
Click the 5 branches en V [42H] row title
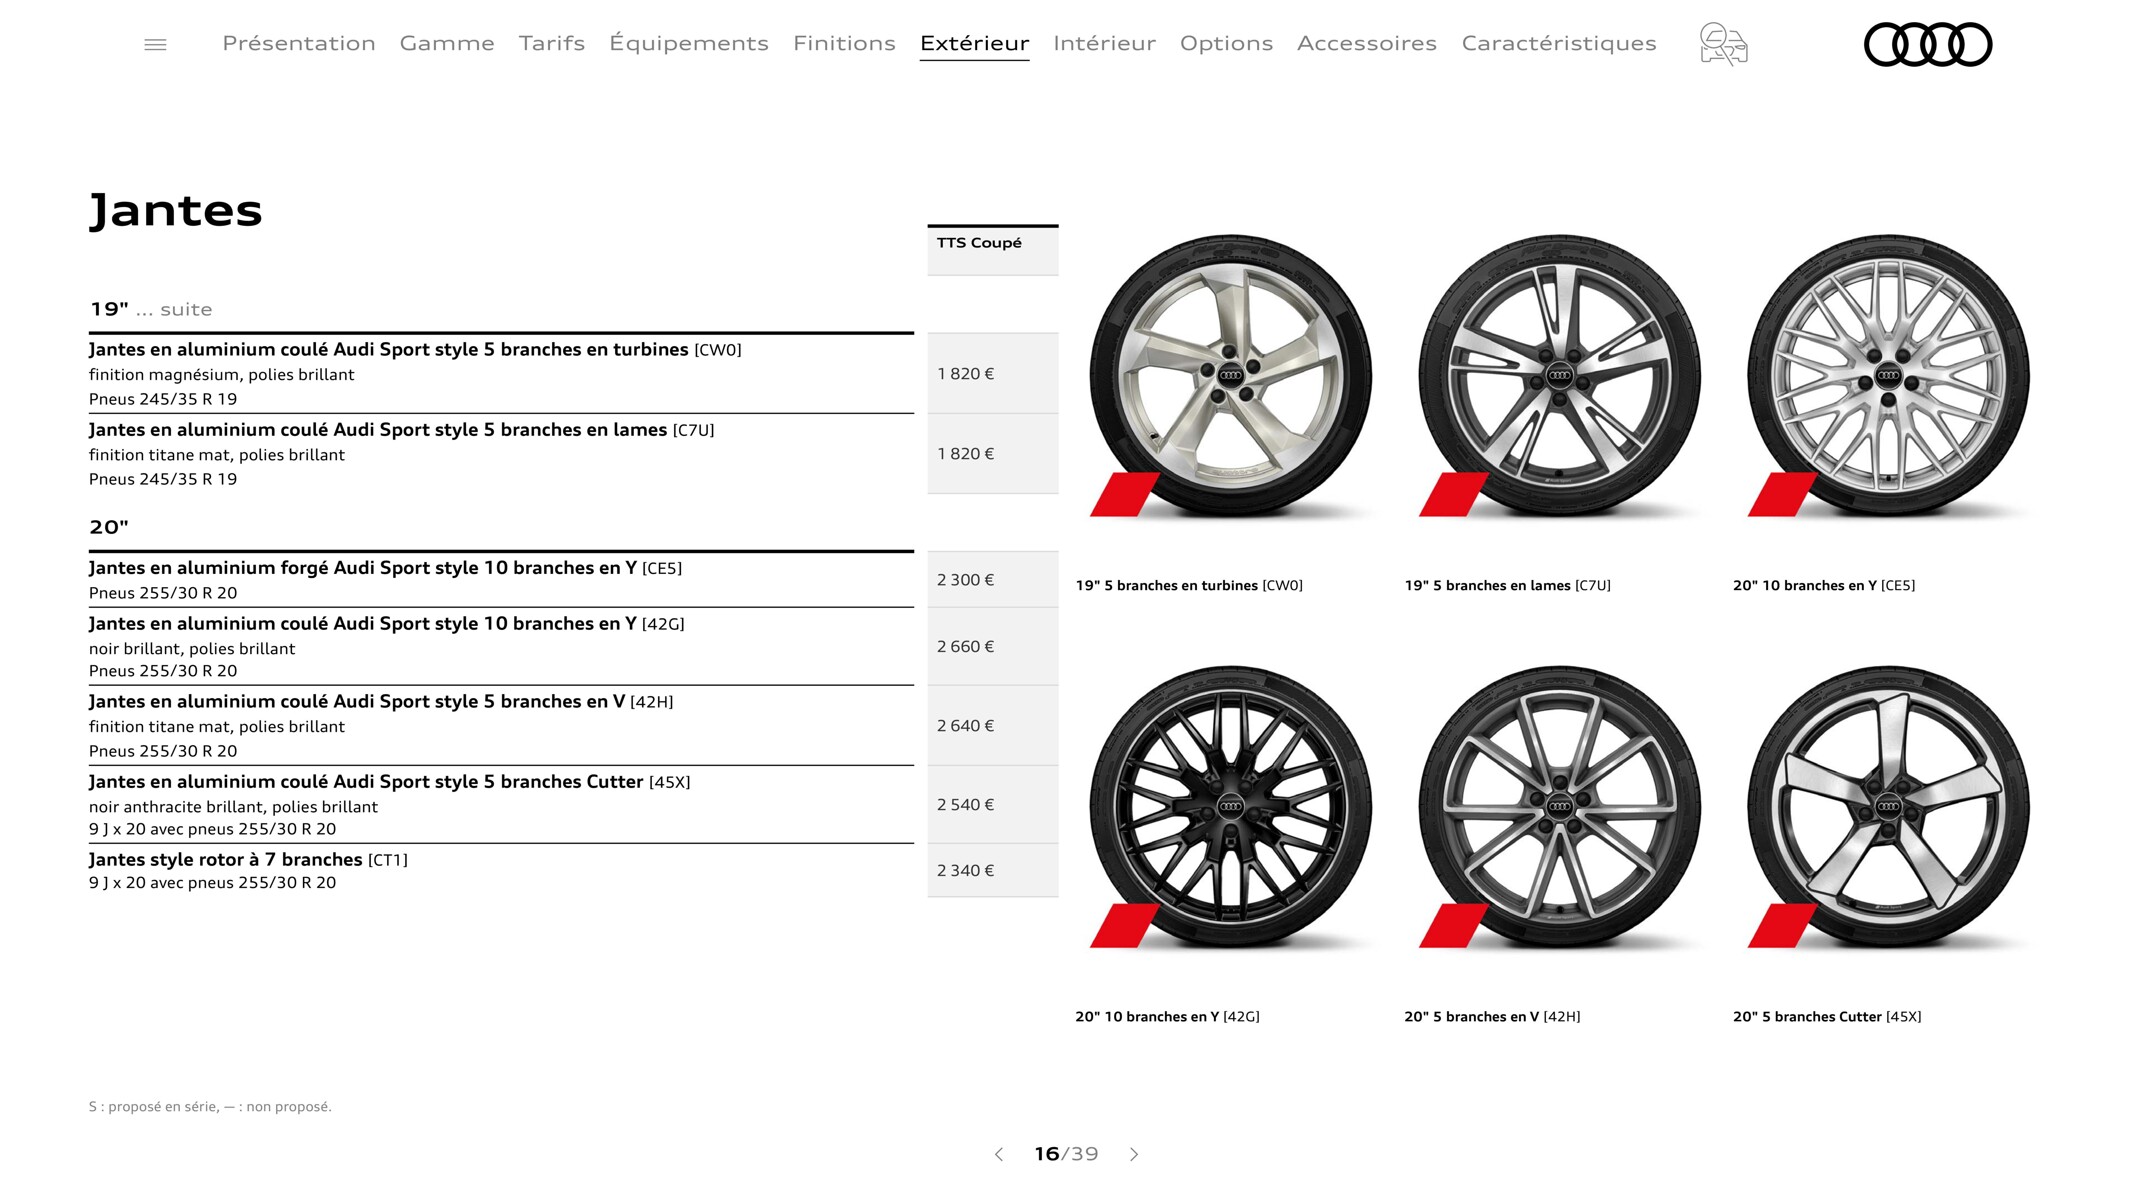click(x=381, y=702)
